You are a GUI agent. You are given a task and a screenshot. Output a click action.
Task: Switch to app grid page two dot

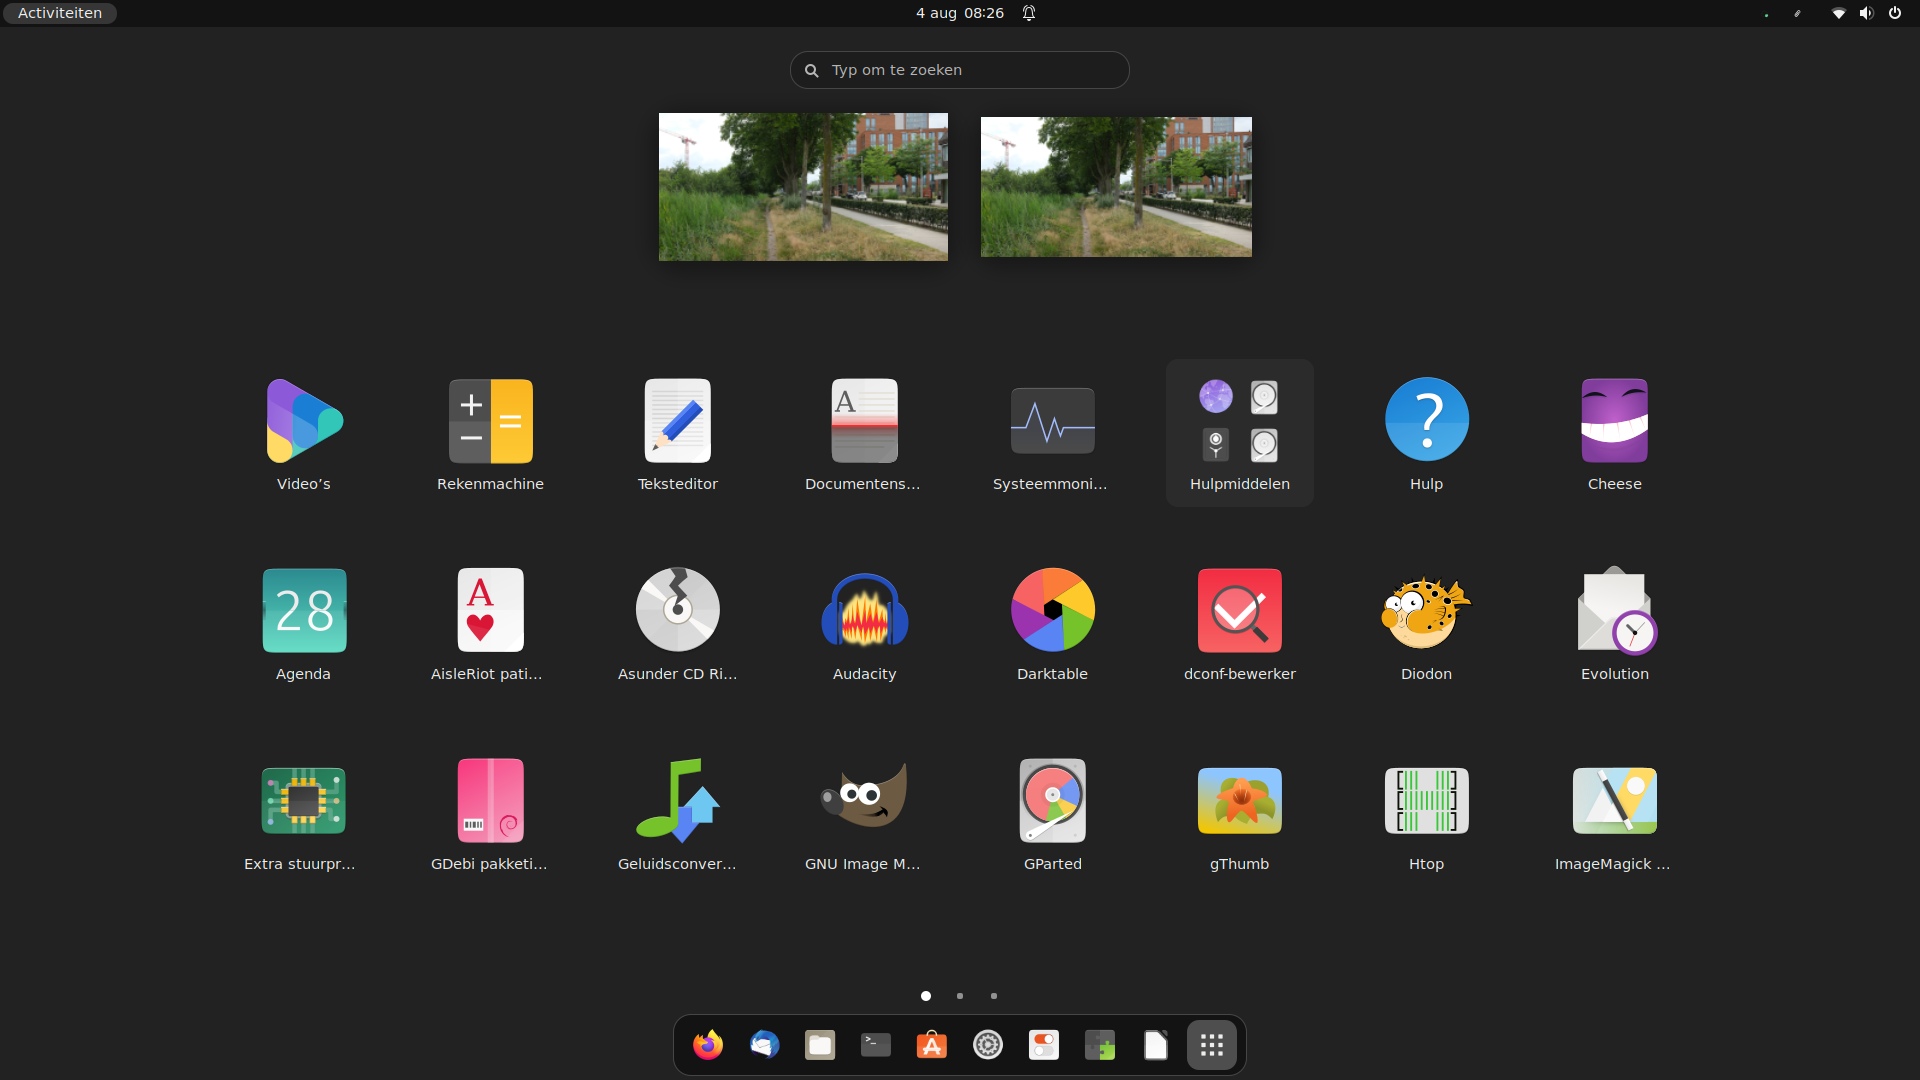point(960,996)
